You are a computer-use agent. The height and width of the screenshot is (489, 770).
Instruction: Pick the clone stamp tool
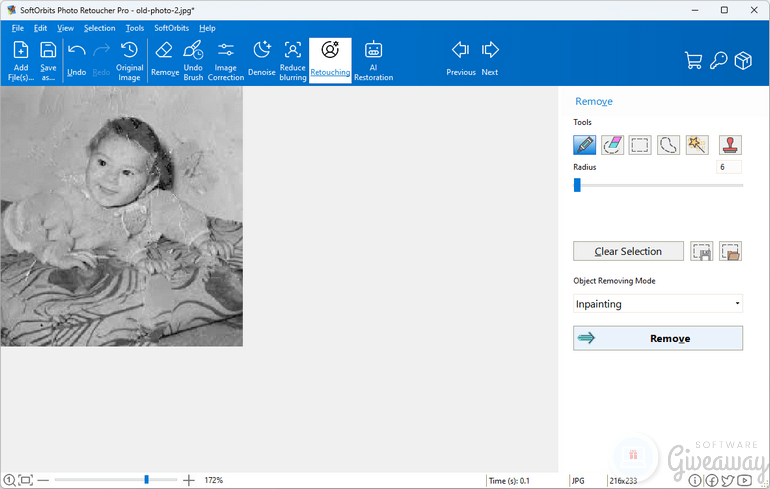[731, 145]
